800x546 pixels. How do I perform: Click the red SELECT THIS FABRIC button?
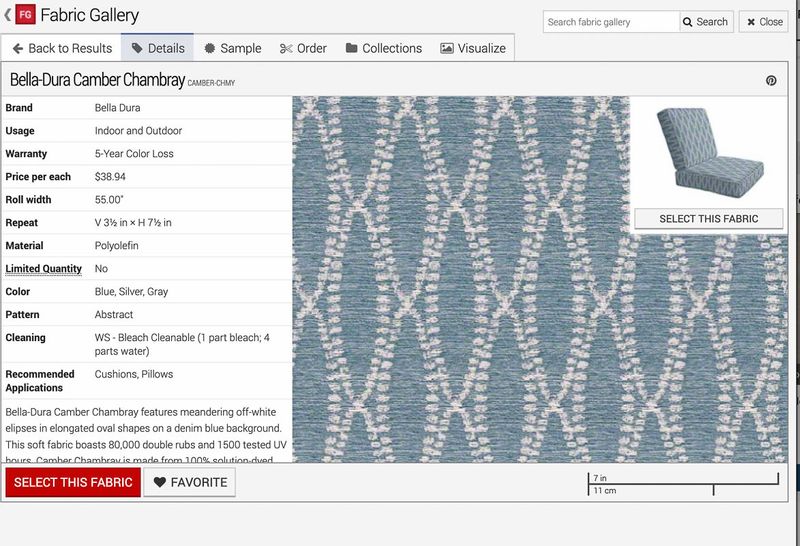[73, 482]
